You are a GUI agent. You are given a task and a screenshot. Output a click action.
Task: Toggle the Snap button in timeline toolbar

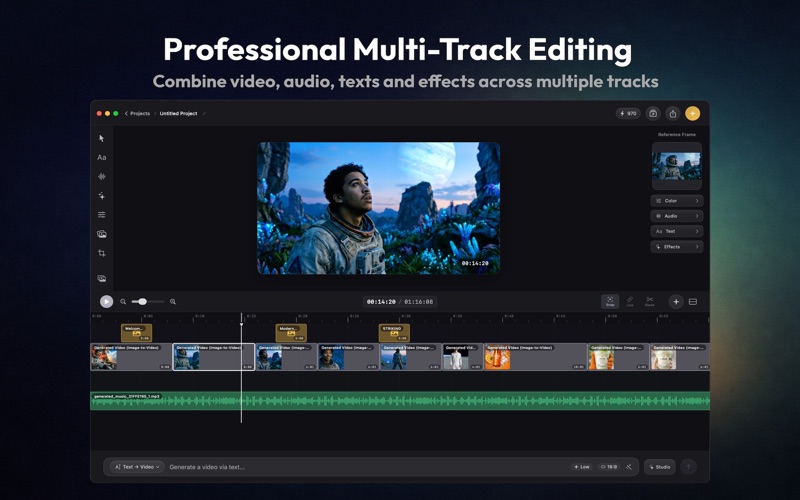pyautogui.click(x=610, y=302)
